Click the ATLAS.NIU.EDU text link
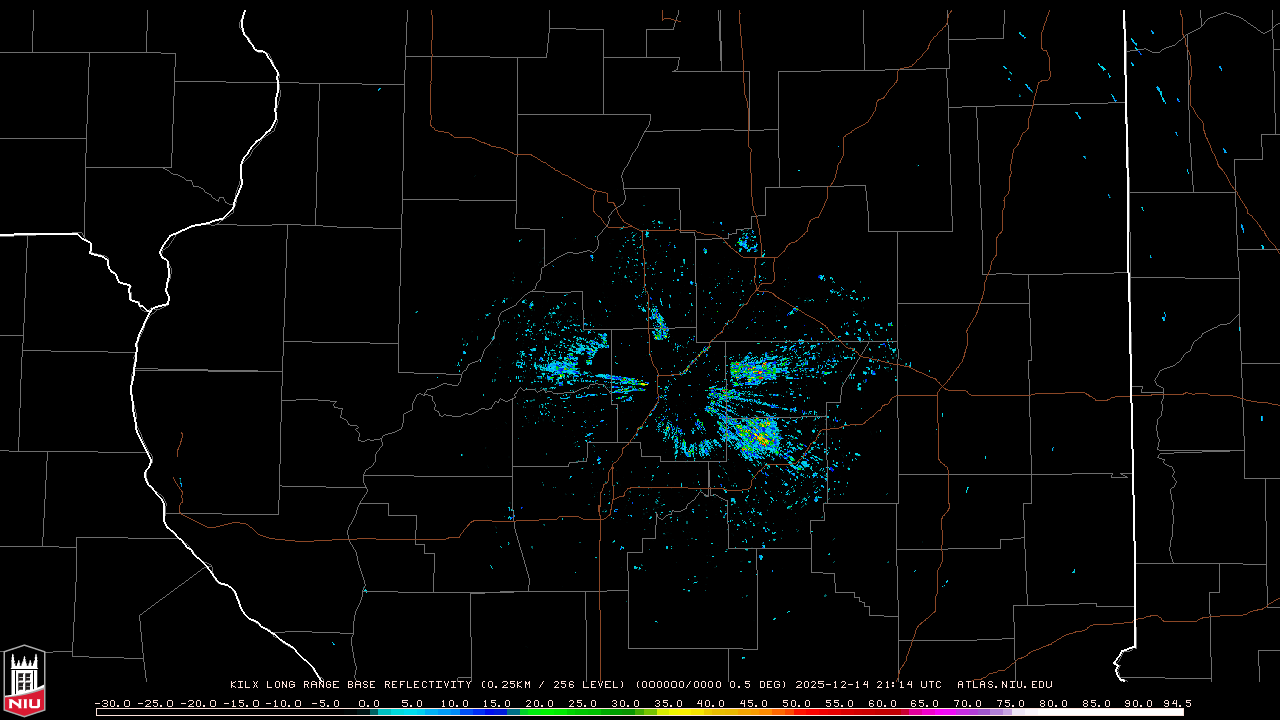The height and width of the screenshot is (720, 1280). (x=1004, y=685)
